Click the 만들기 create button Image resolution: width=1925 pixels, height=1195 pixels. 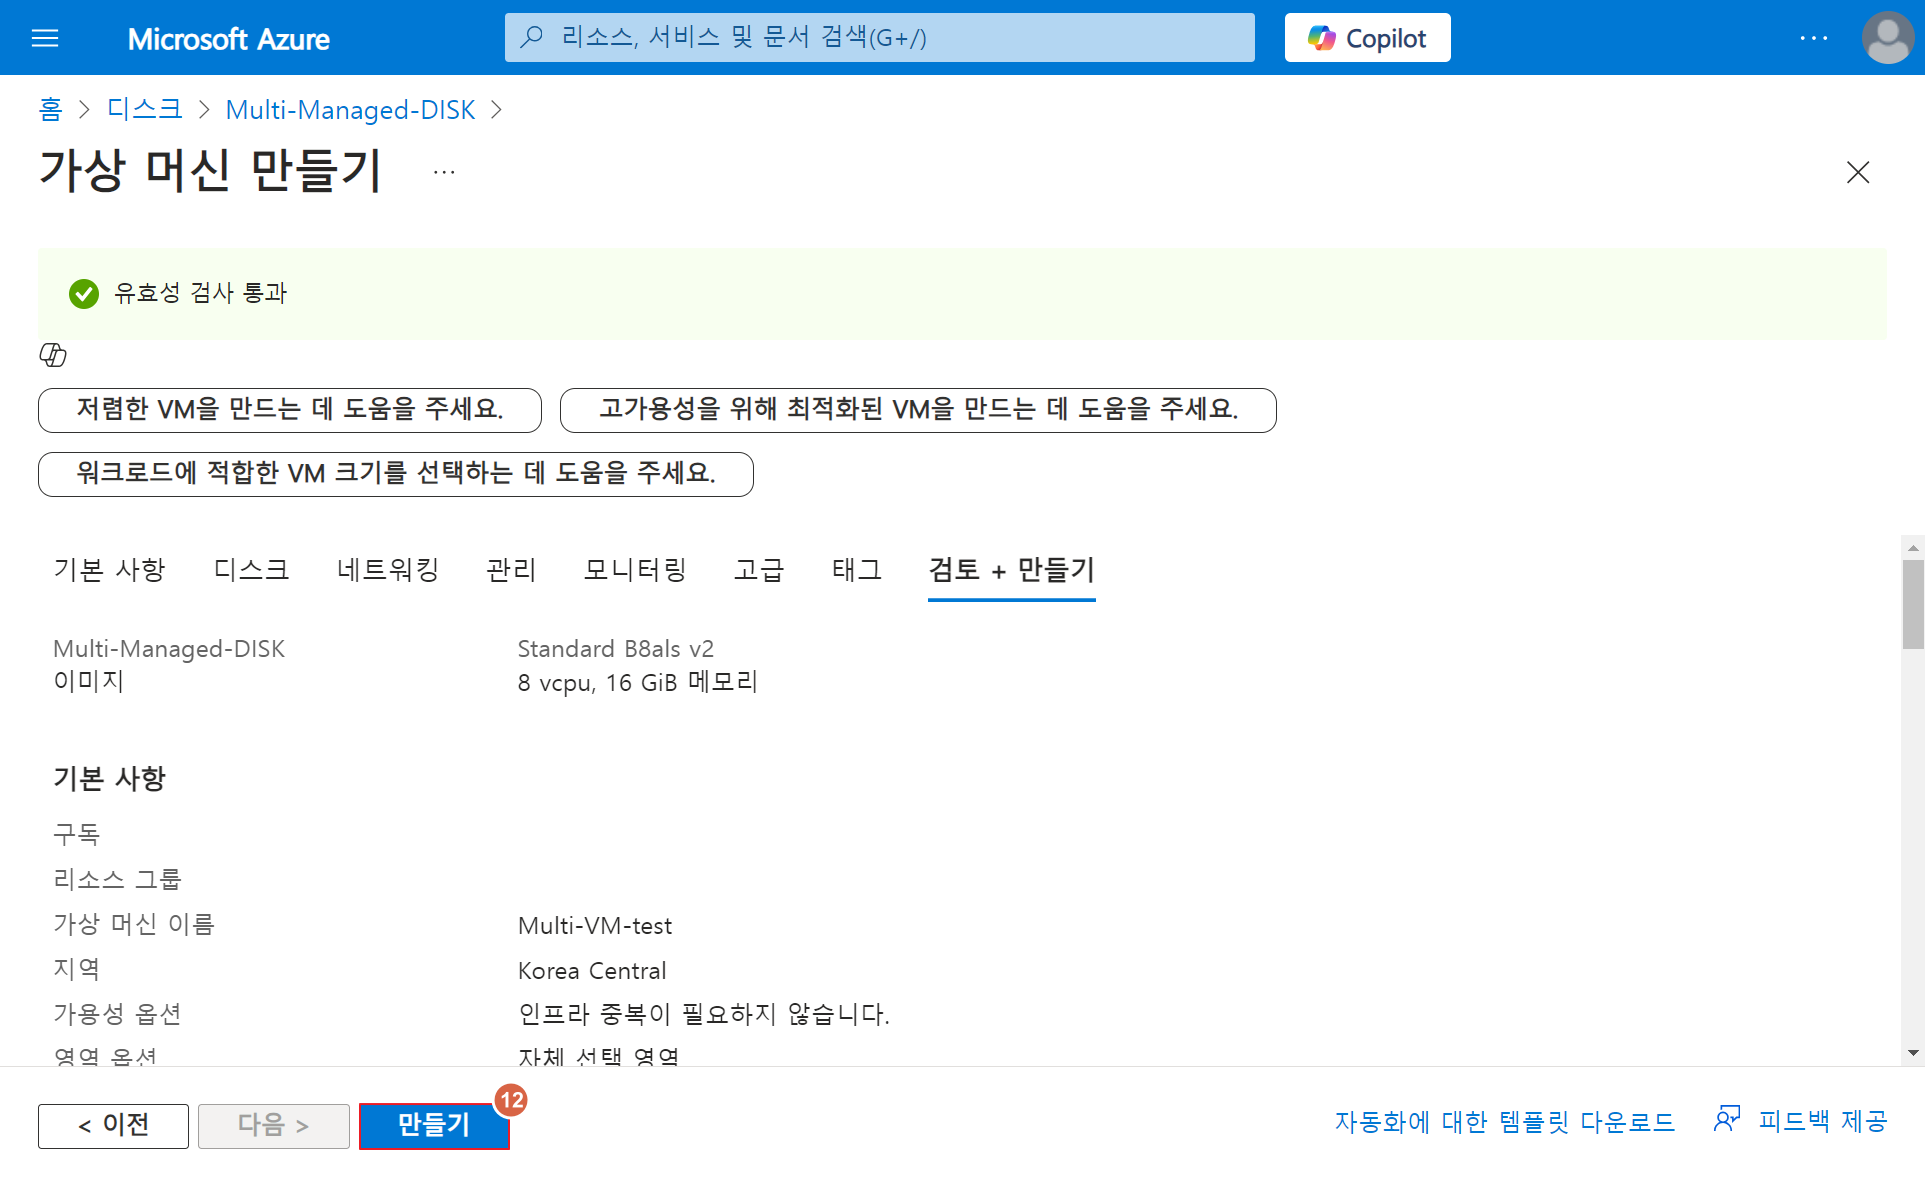(x=434, y=1125)
